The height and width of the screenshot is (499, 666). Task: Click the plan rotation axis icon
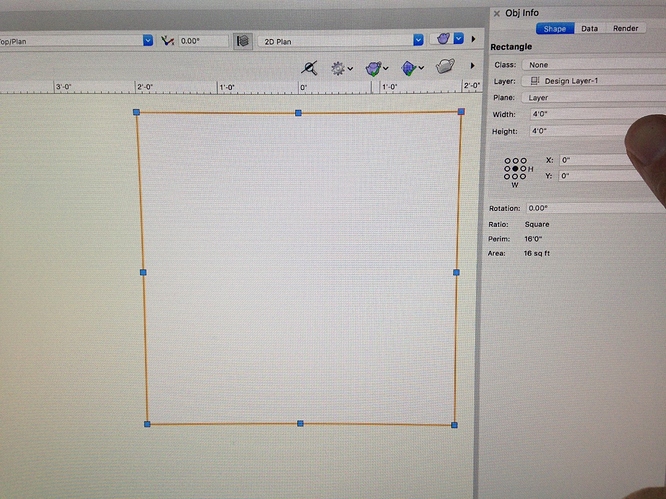coord(167,41)
